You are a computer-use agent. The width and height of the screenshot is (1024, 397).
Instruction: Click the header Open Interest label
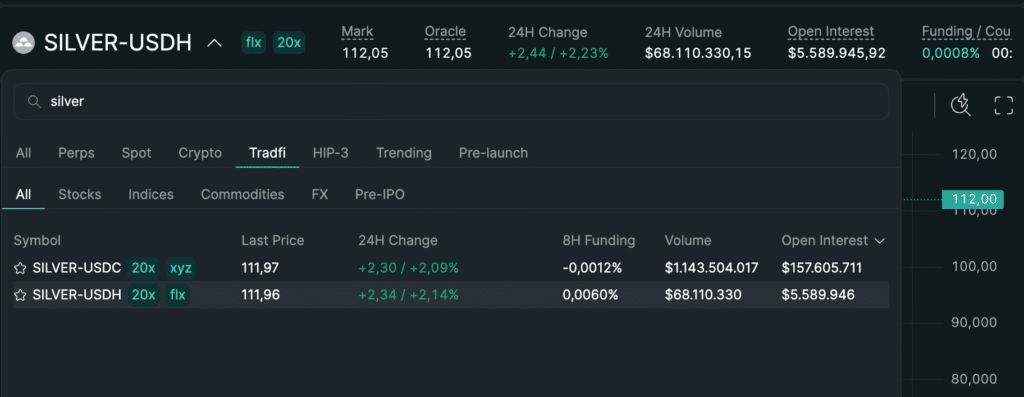tap(831, 31)
